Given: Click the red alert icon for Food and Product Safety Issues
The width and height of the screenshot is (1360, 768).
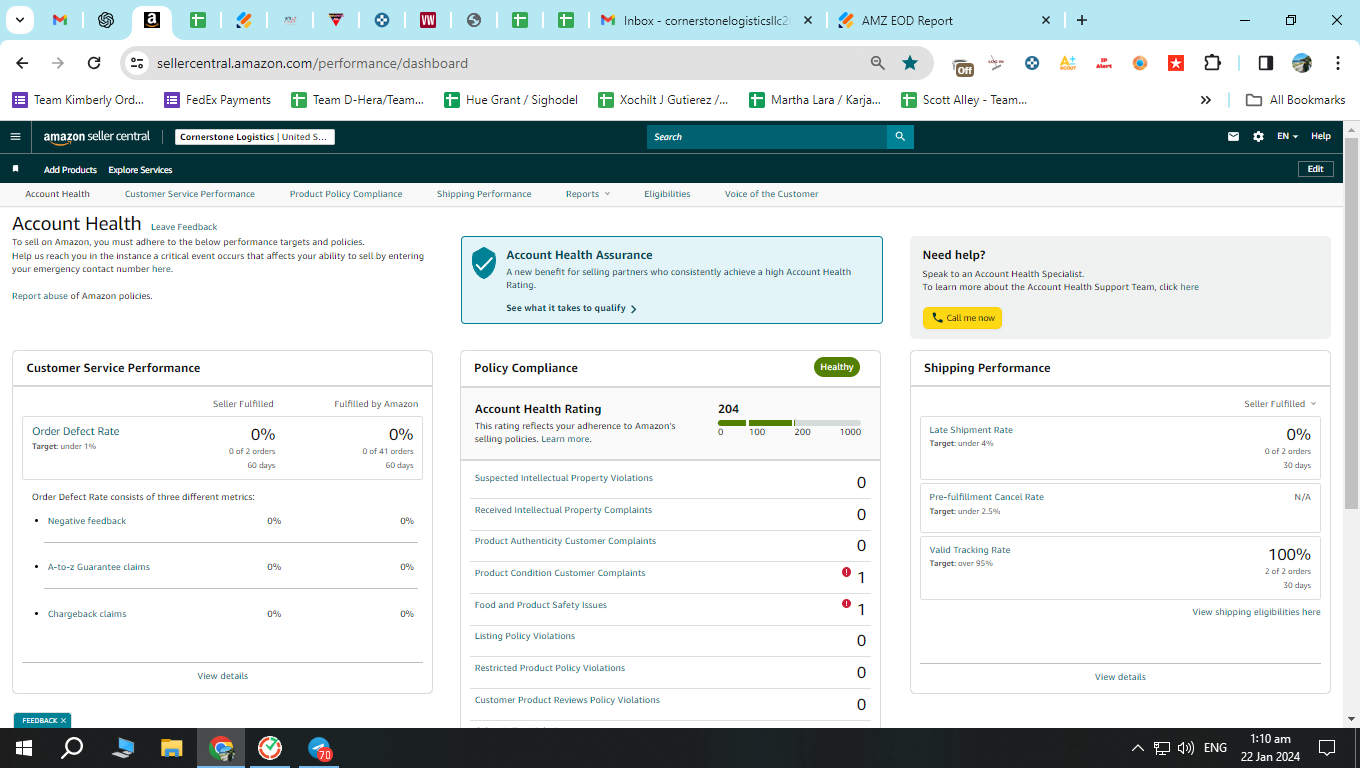Looking at the screenshot, I should point(846,604).
